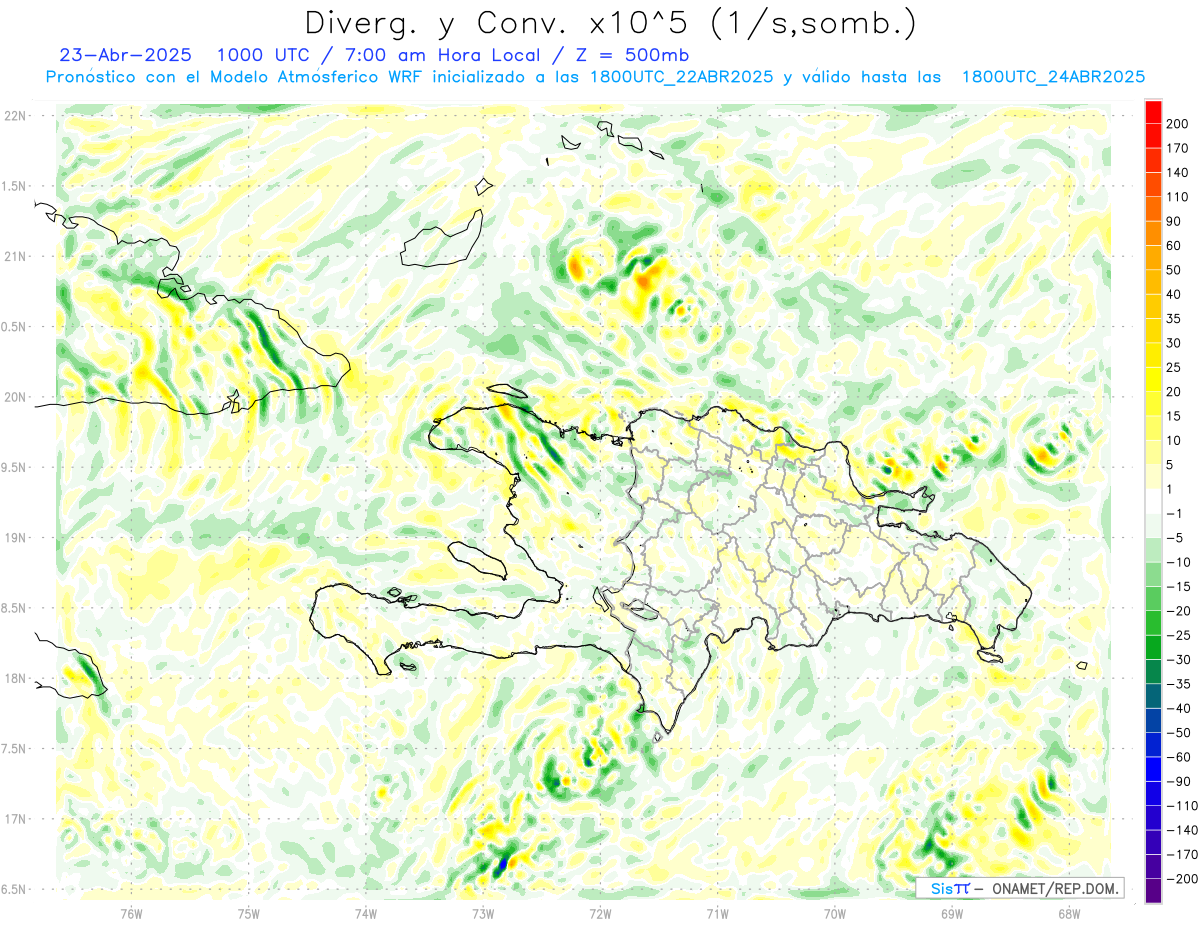Click the '68W' longitude label

[x=1069, y=913]
